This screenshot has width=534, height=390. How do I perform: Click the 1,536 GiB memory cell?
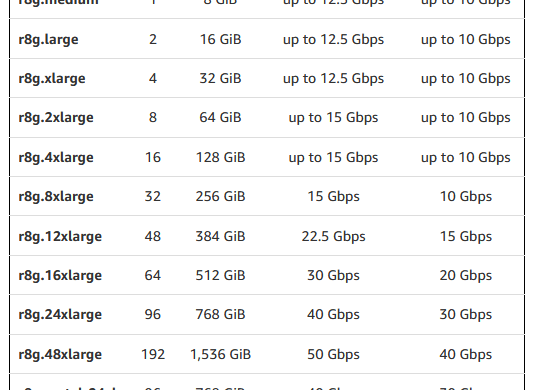point(220,355)
